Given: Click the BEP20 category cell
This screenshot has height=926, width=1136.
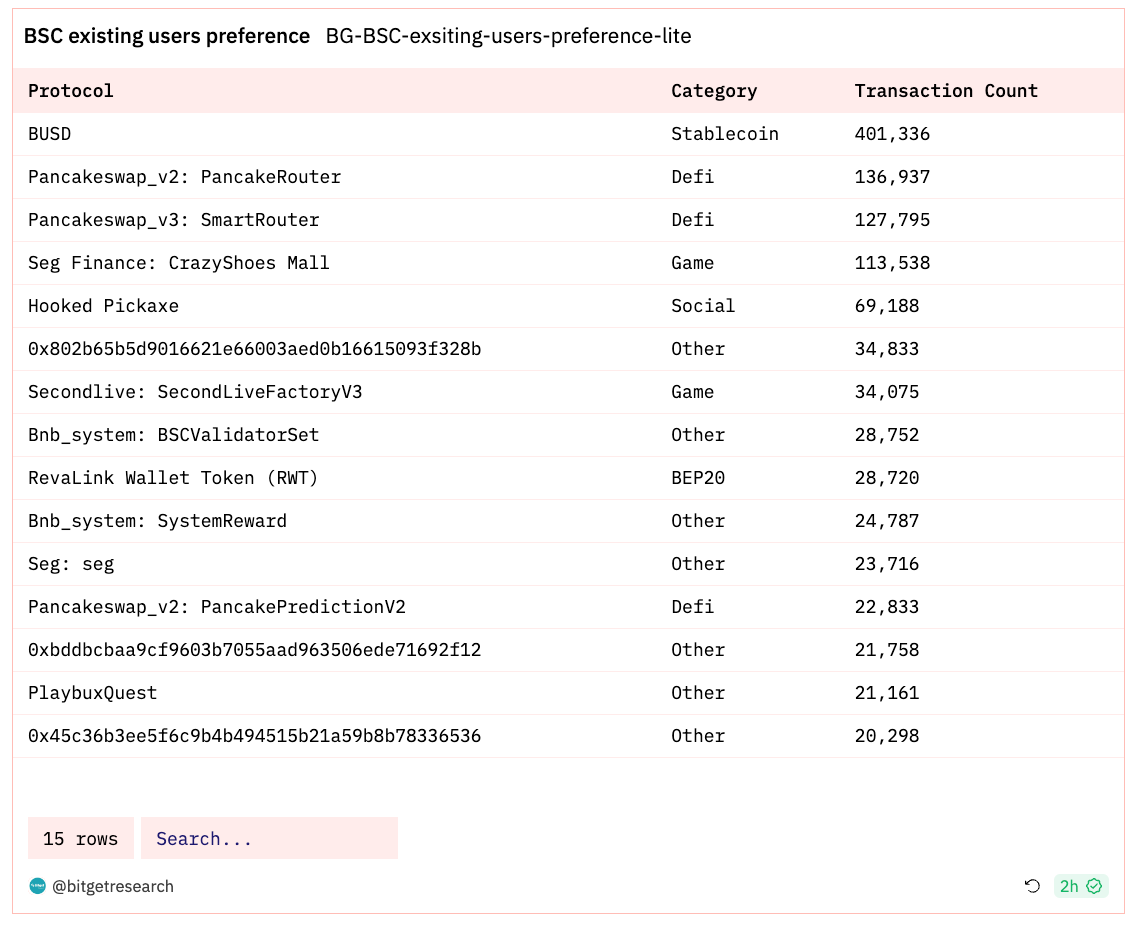Looking at the screenshot, I should 698,478.
